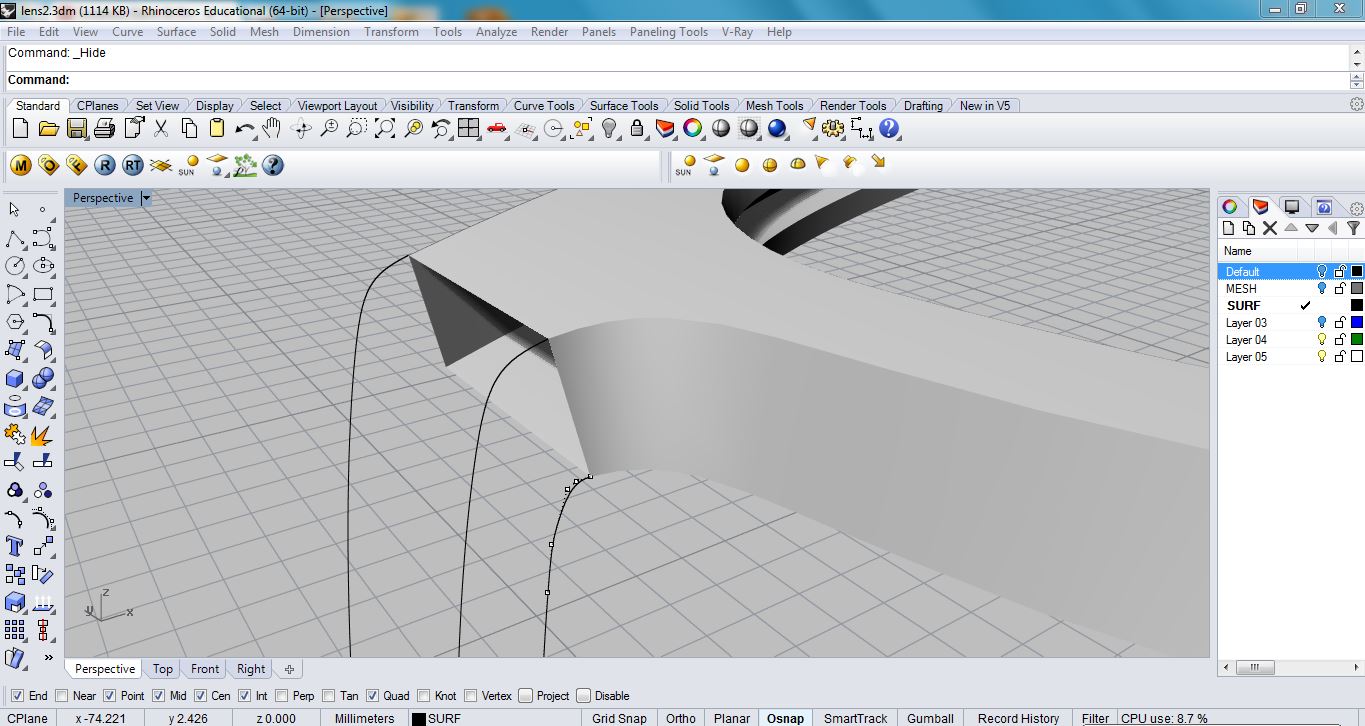This screenshot has width=1365, height=726.
Task: Select the Text object tool
Action: 15,545
